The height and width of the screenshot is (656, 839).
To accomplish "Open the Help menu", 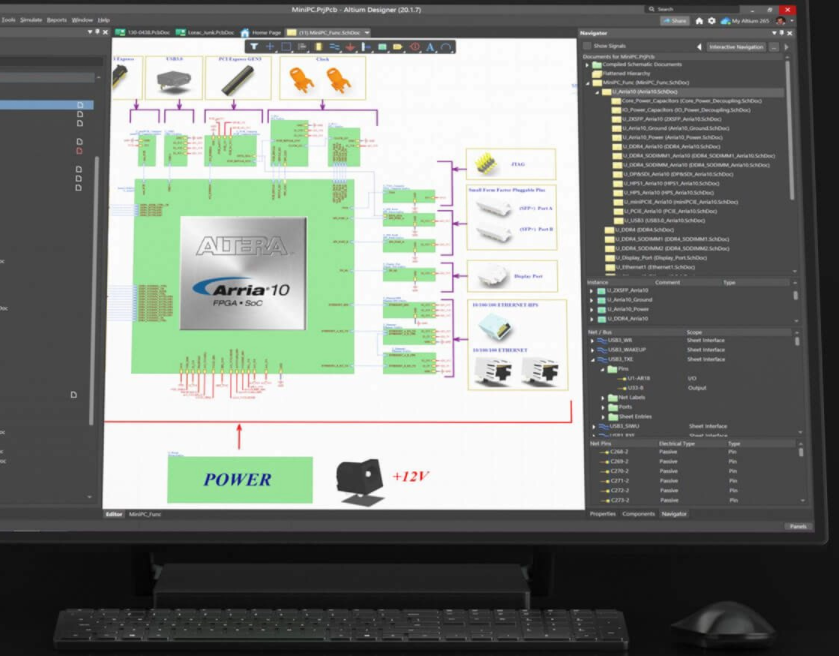I will tap(104, 20).
